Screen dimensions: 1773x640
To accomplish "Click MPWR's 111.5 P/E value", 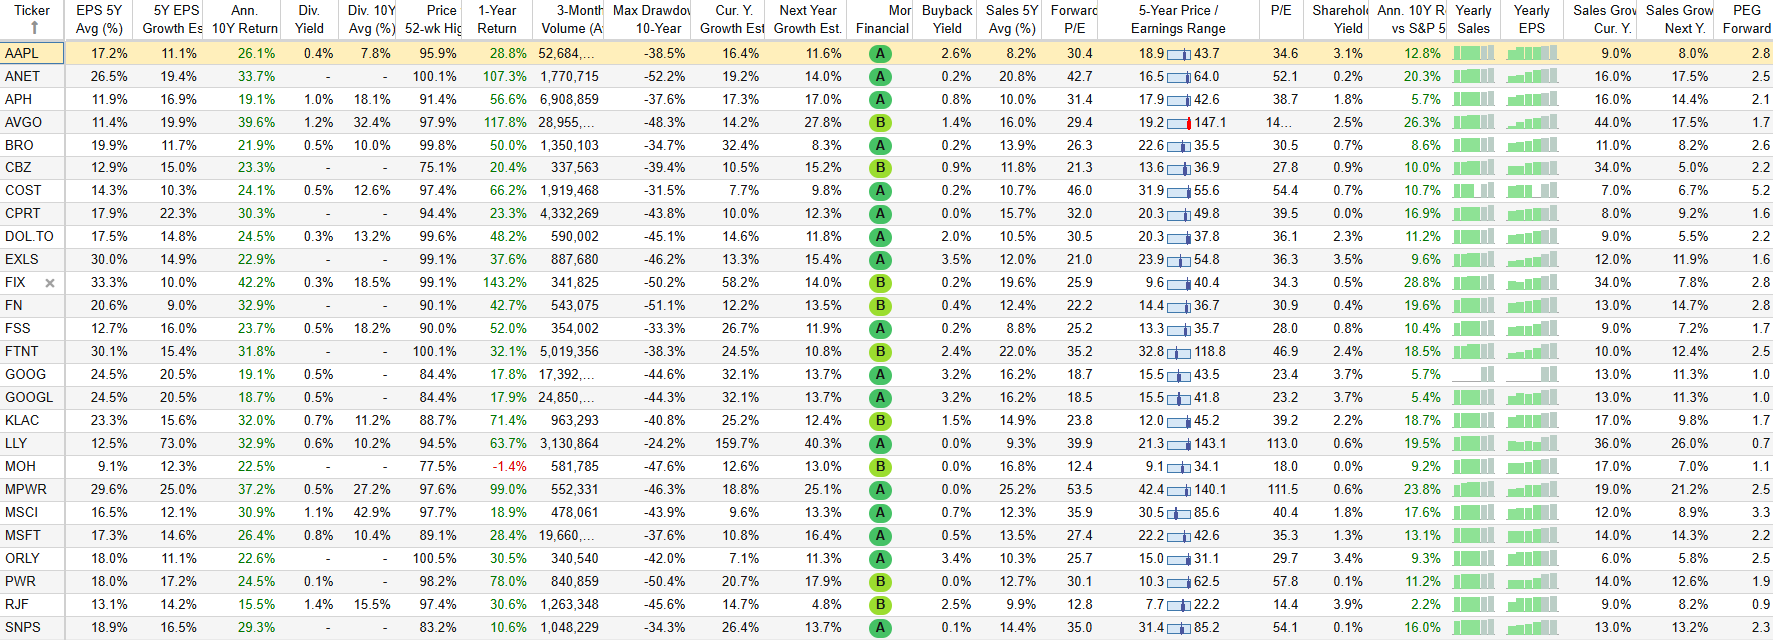I will 1283,490.
